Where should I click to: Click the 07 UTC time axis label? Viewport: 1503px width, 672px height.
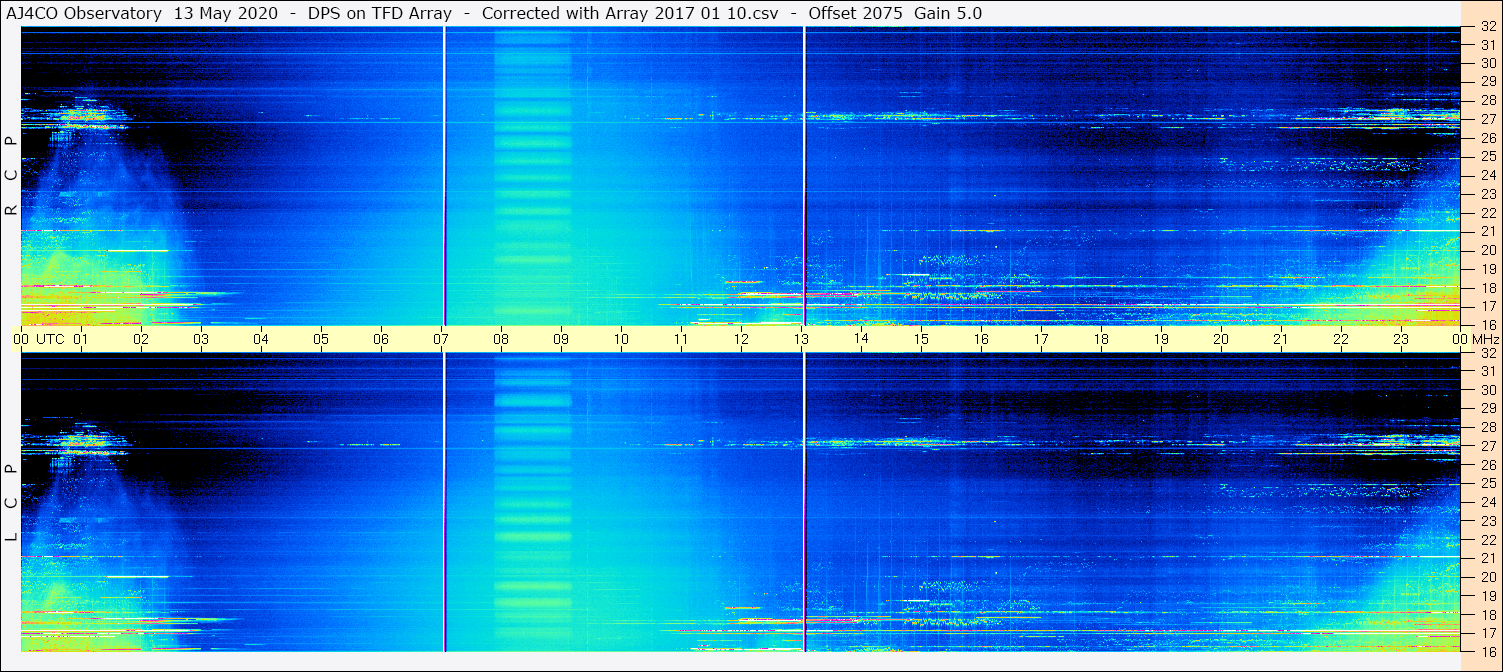click(441, 339)
